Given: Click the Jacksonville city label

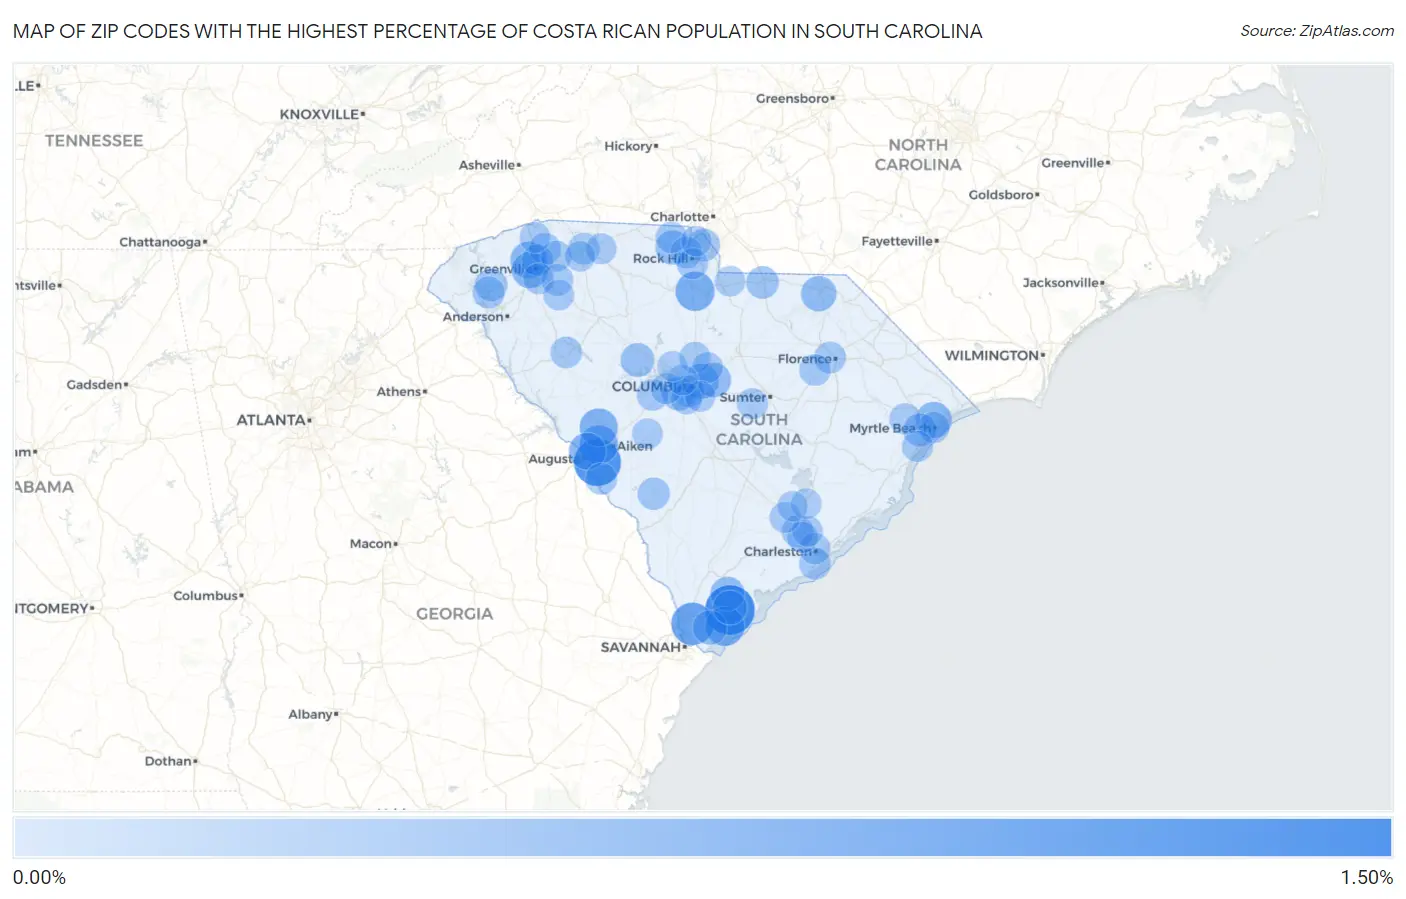Looking at the screenshot, I should click(x=1063, y=283).
